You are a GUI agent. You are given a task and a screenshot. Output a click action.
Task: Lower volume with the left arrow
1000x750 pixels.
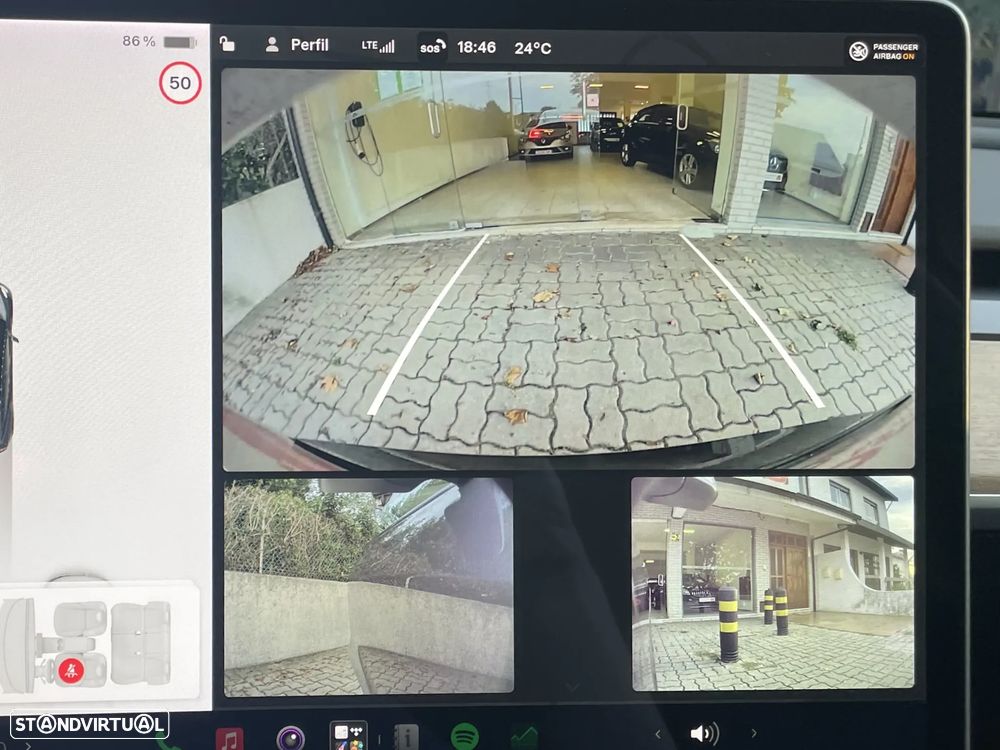[x=658, y=734]
